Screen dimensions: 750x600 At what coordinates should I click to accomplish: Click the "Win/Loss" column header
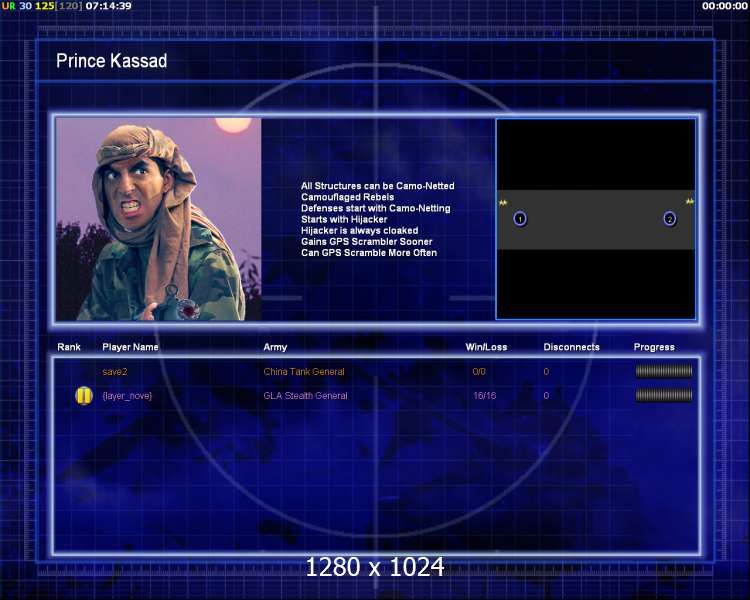pos(486,347)
